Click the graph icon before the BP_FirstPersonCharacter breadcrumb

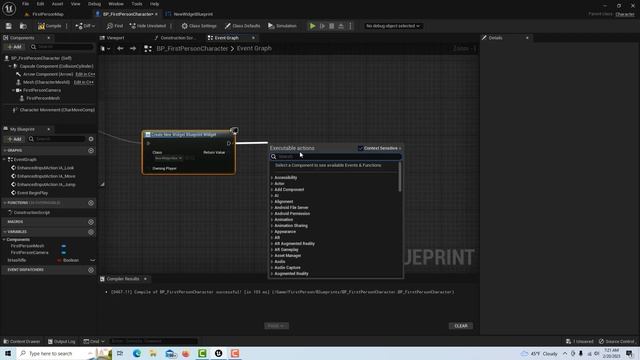(148, 49)
